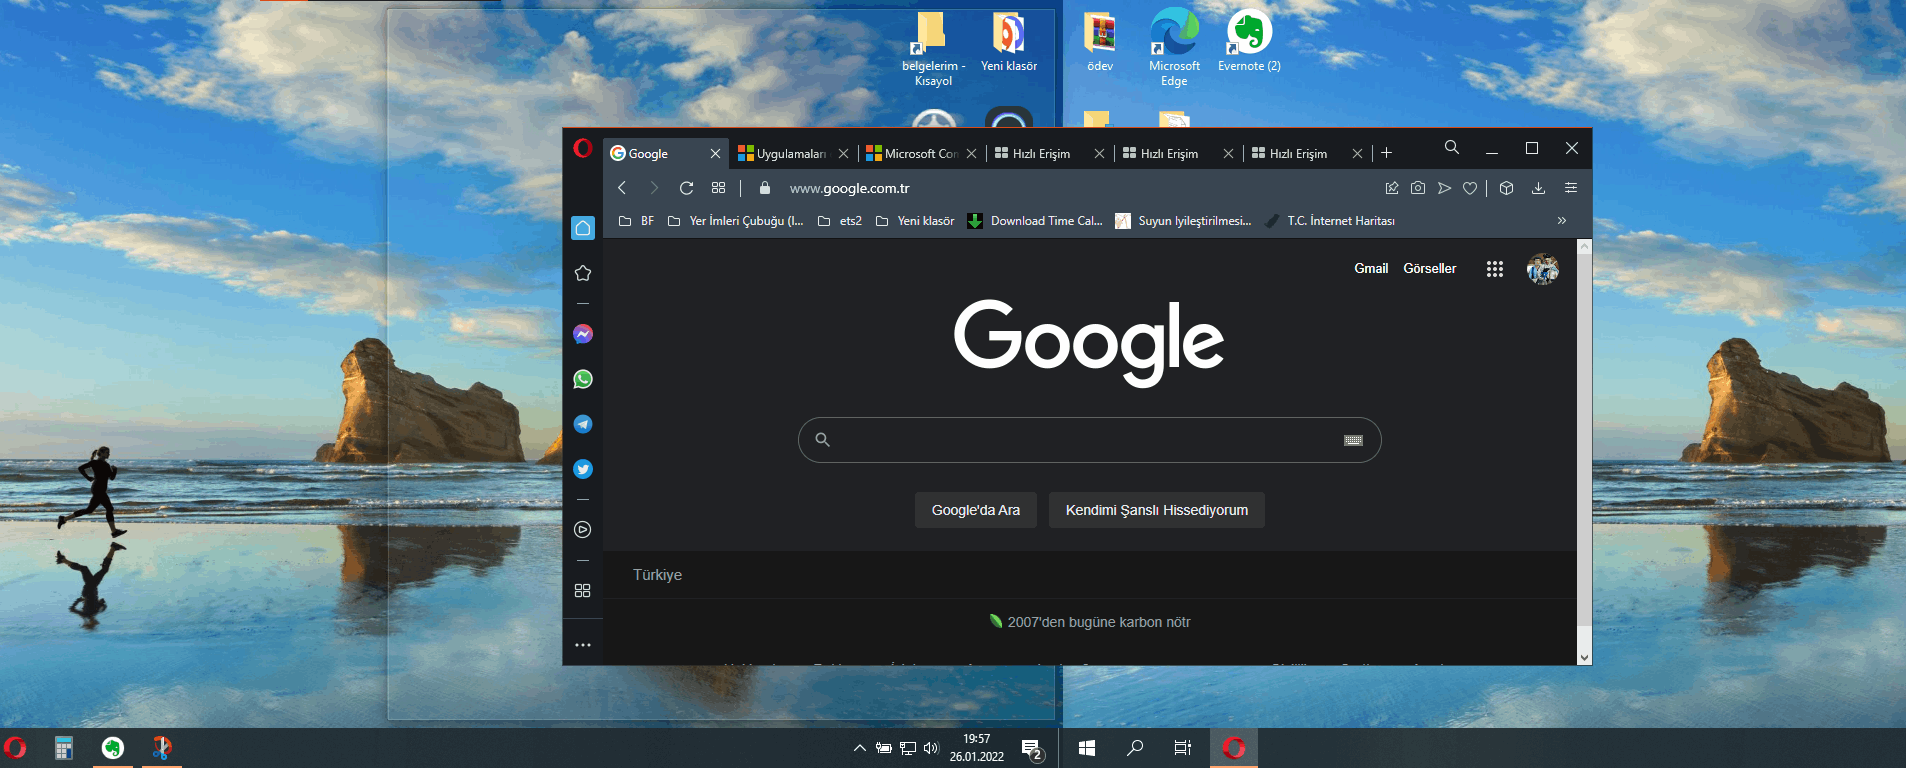Screen dimensions: 1906x768
Task: Open the sidebar player icon
Action: (x=583, y=530)
